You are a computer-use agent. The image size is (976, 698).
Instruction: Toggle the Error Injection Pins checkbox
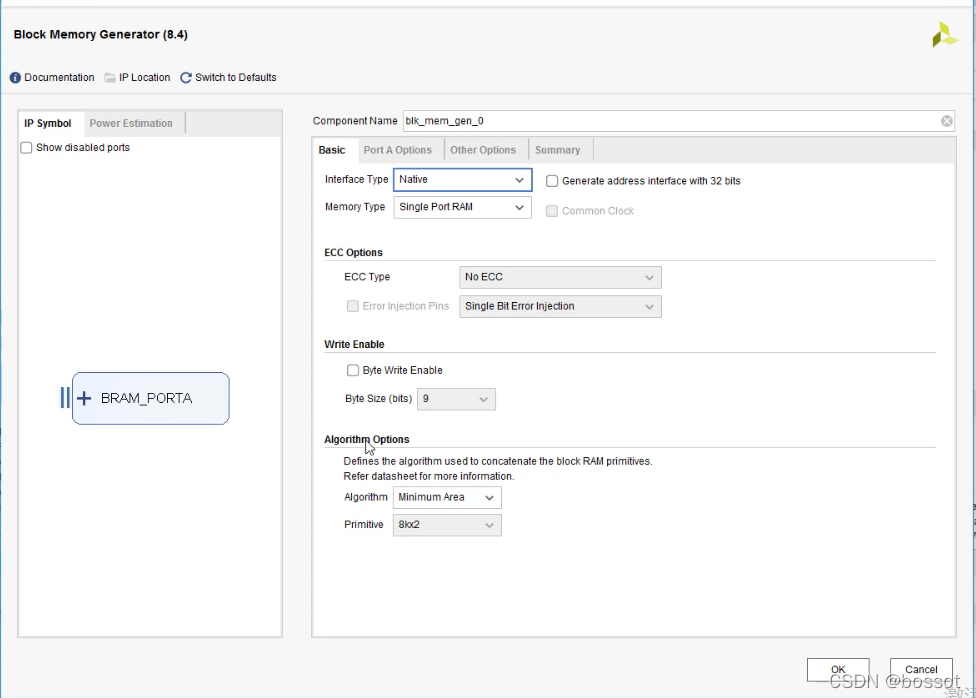coord(352,306)
